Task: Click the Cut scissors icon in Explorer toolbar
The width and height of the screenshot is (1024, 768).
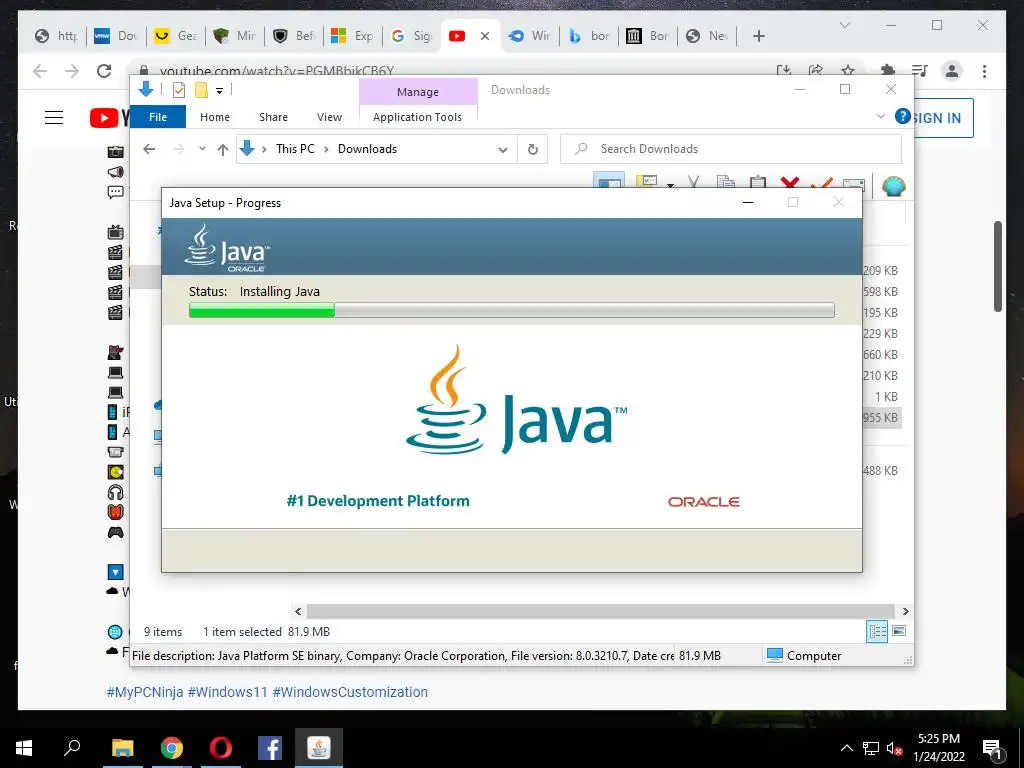Action: point(693,182)
